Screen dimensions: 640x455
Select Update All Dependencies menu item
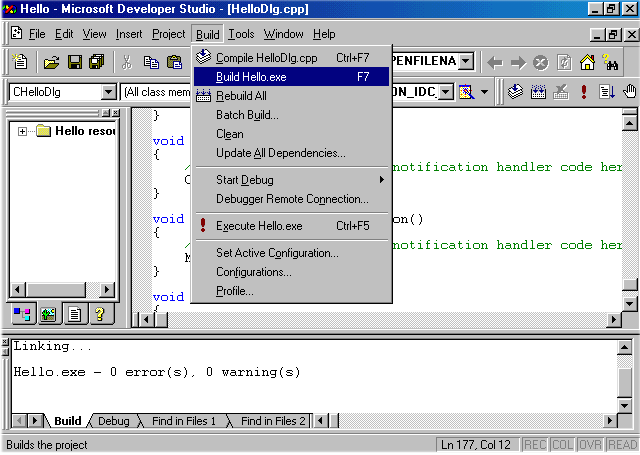(x=291, y=153)
